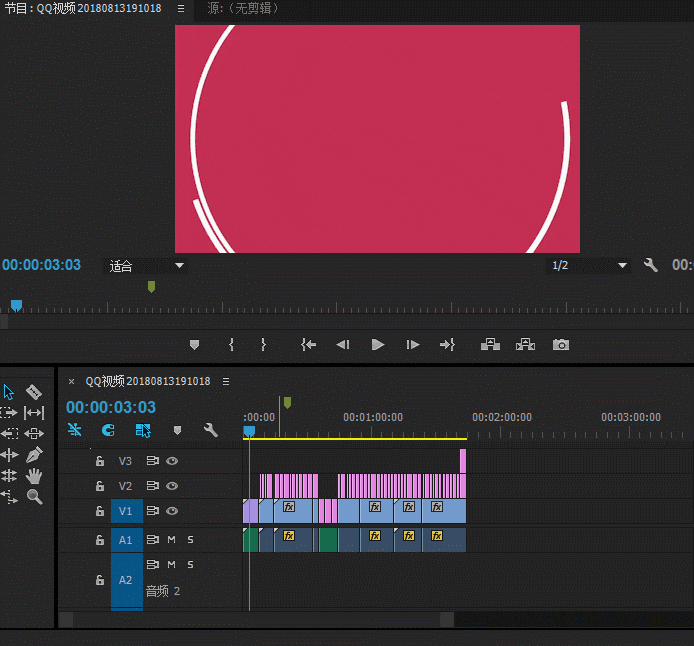Click the Export Frame camera icon
The image size is (694, 646).
561,345
